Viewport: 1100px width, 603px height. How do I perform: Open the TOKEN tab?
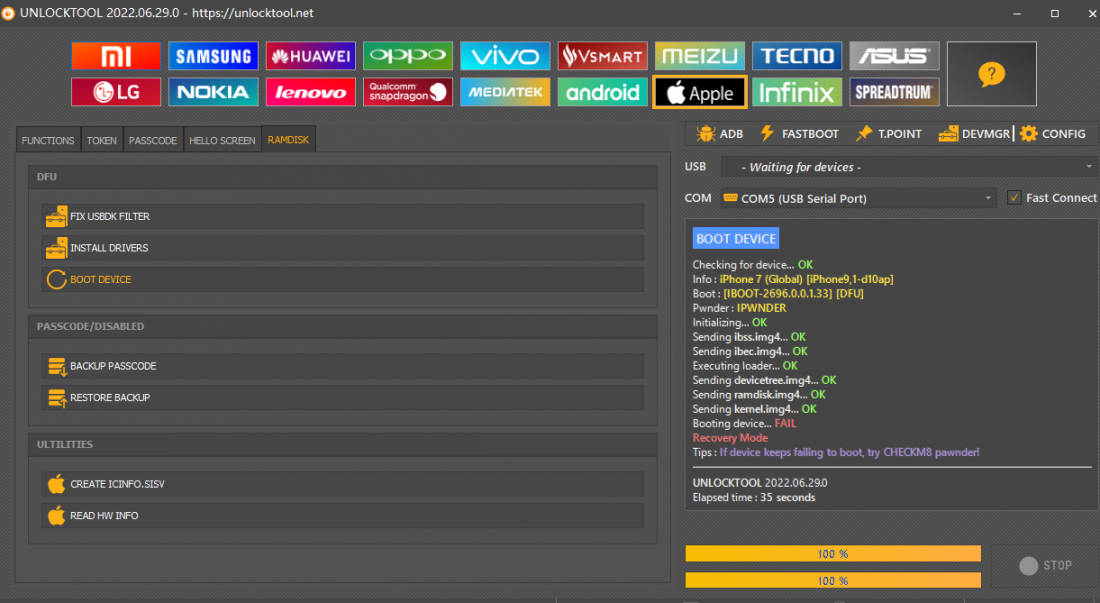tap(102, 140)
